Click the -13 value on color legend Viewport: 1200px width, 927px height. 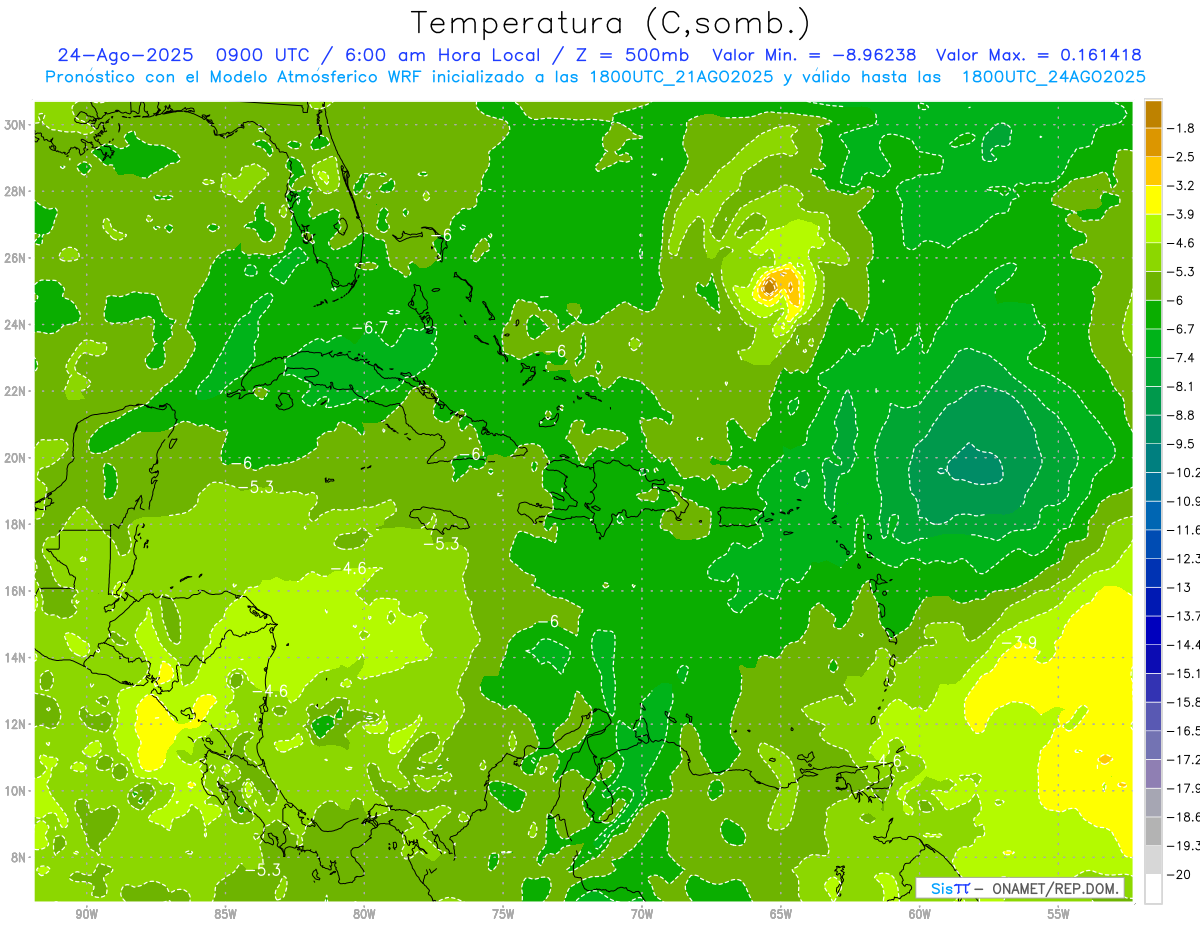point(1180,587)
